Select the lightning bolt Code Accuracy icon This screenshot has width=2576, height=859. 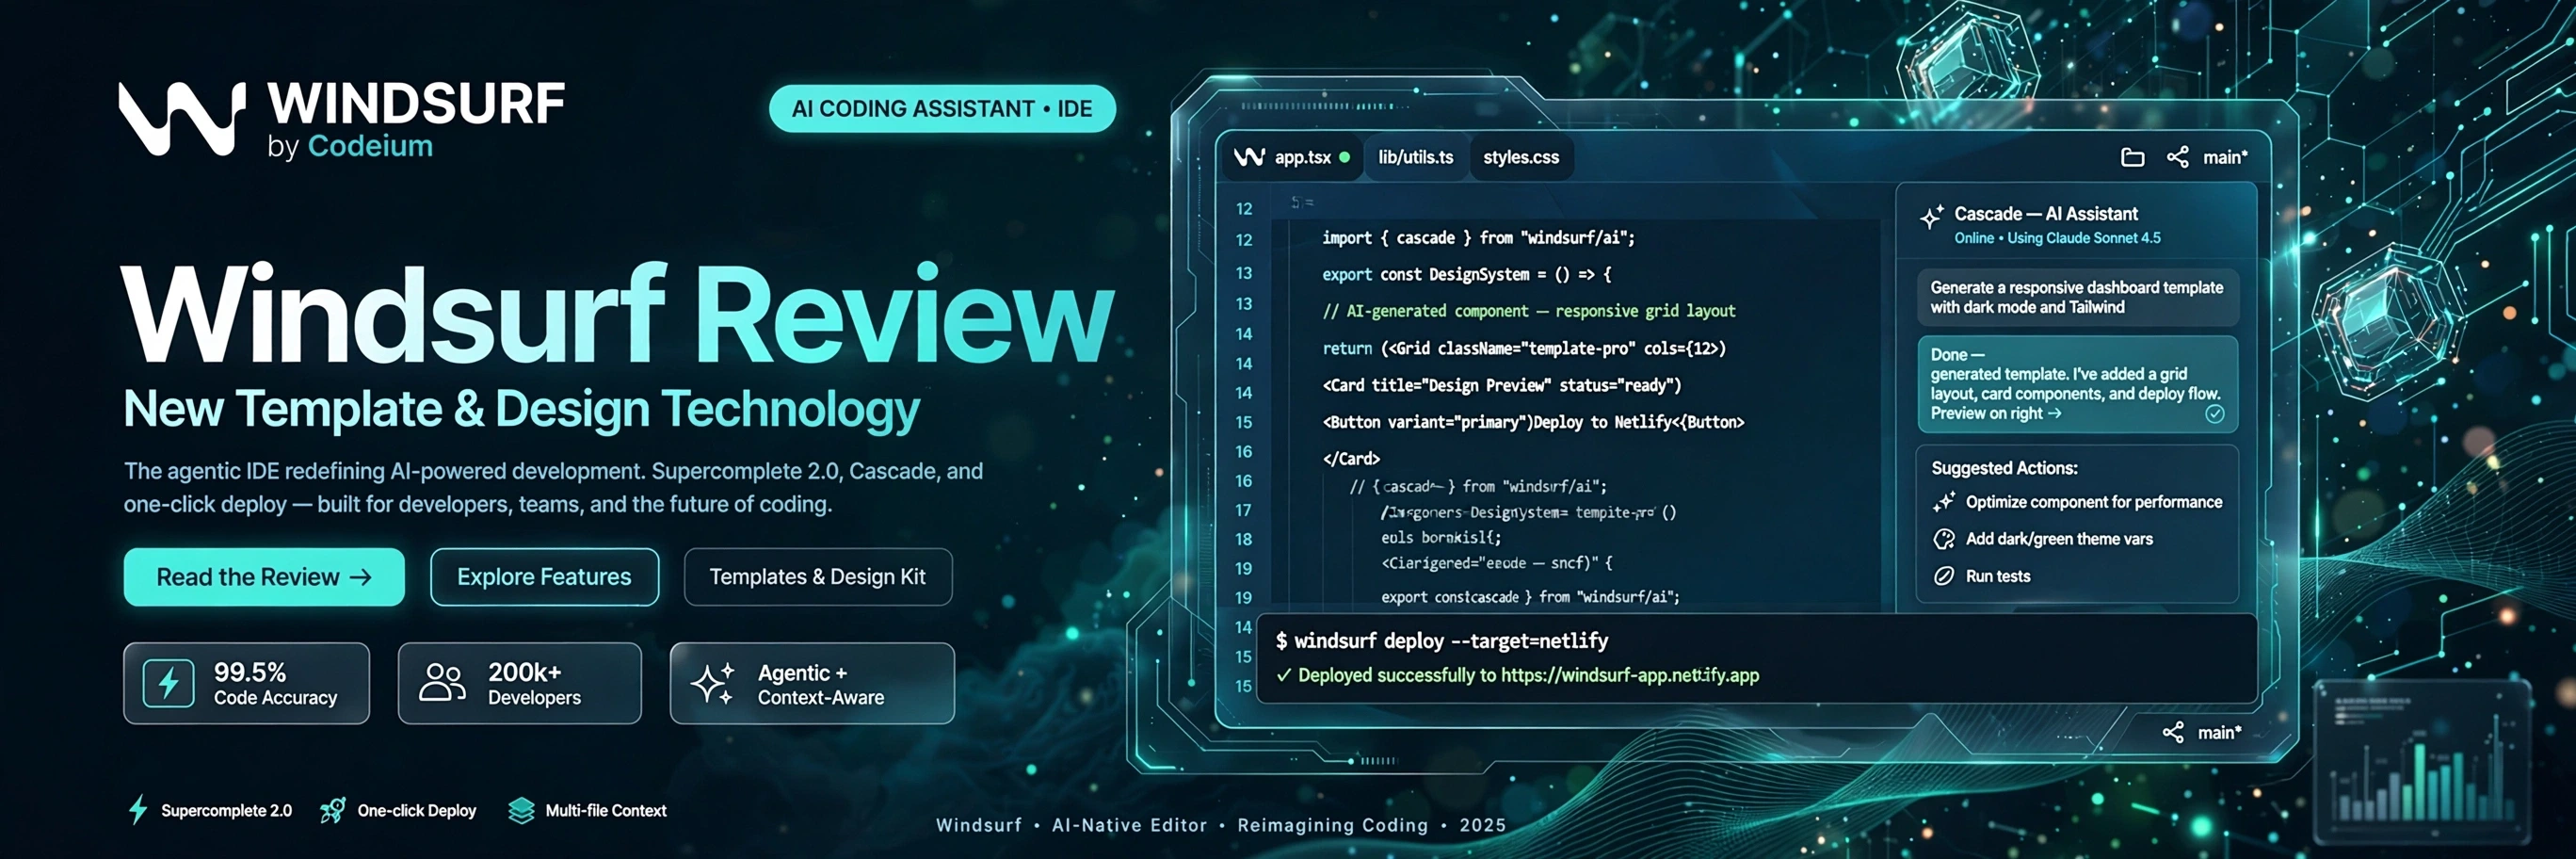click(168, 684)
